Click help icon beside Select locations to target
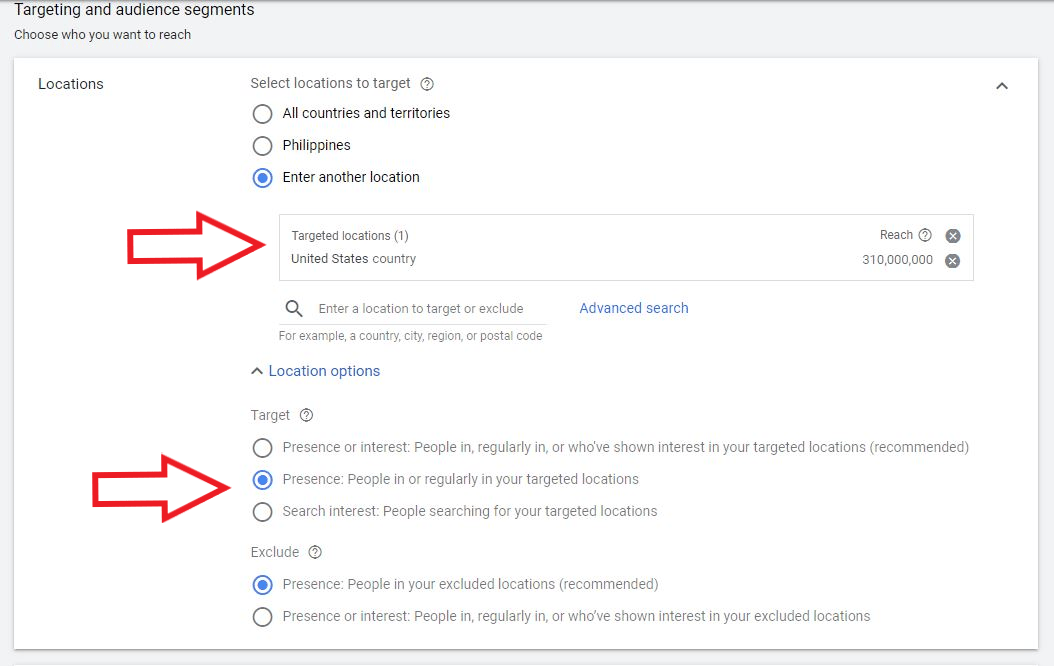 point(427,84)
